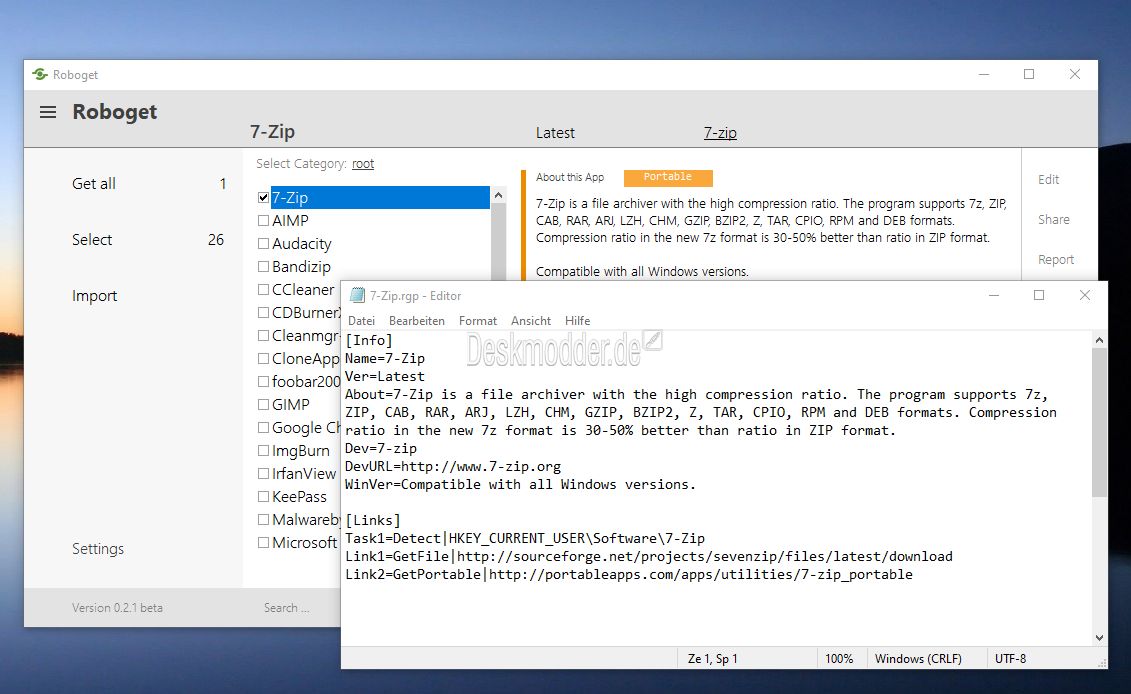
Task: Click the Roboget heading text
Action: [115, 112]
